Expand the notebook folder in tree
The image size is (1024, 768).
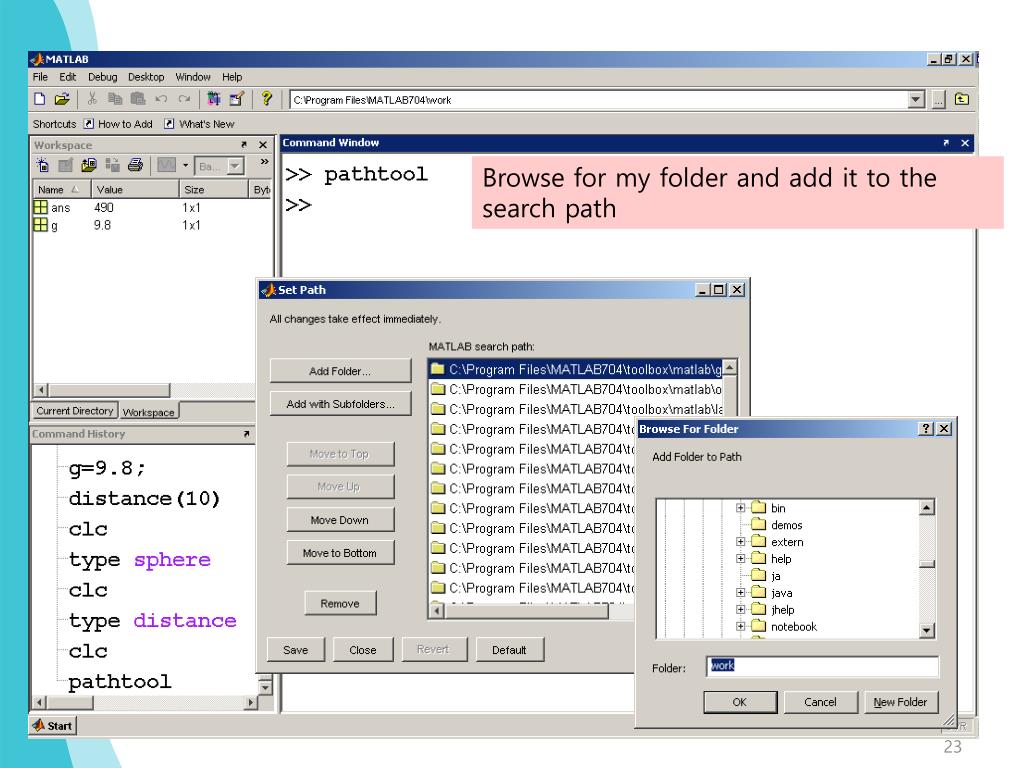[741, 626]
